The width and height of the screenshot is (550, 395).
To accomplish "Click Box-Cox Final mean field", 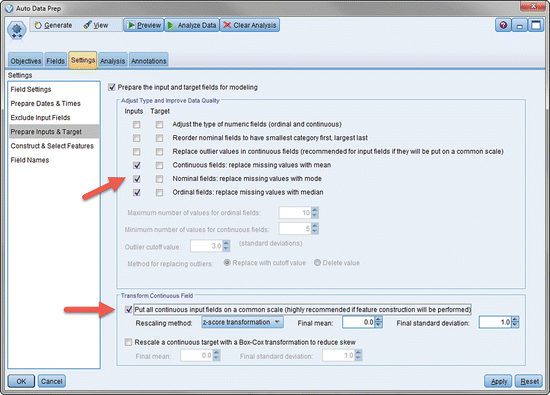I will [x=197, y=355].
